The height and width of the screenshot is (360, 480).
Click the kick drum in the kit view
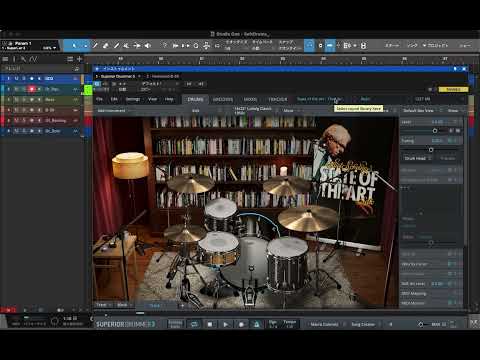pos(250,263)
